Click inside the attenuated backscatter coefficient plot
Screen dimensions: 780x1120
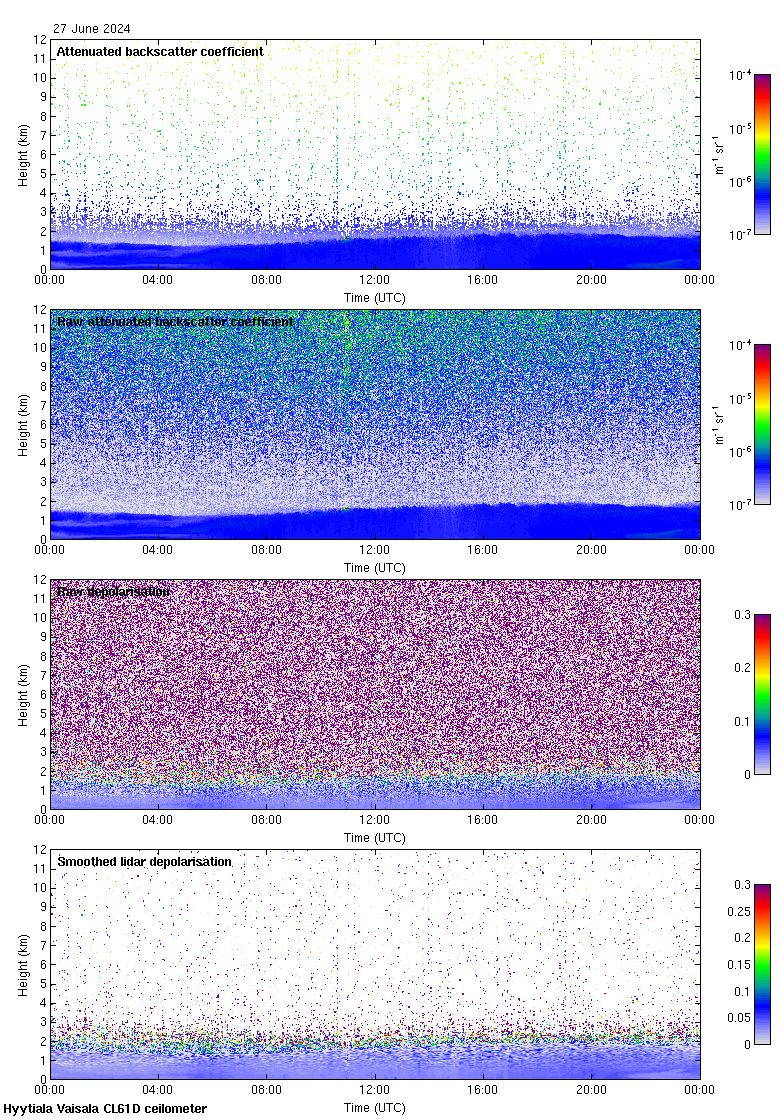[374, 154]
